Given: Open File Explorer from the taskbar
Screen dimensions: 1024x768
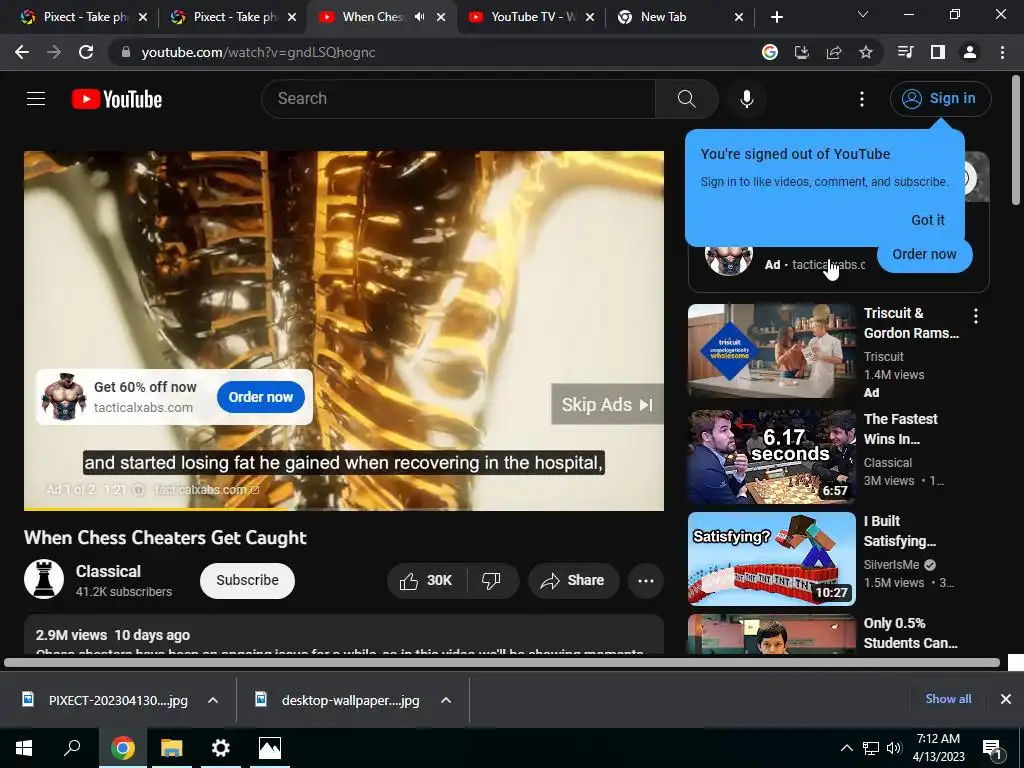Looking at the screenshot, I should [172, 748].
